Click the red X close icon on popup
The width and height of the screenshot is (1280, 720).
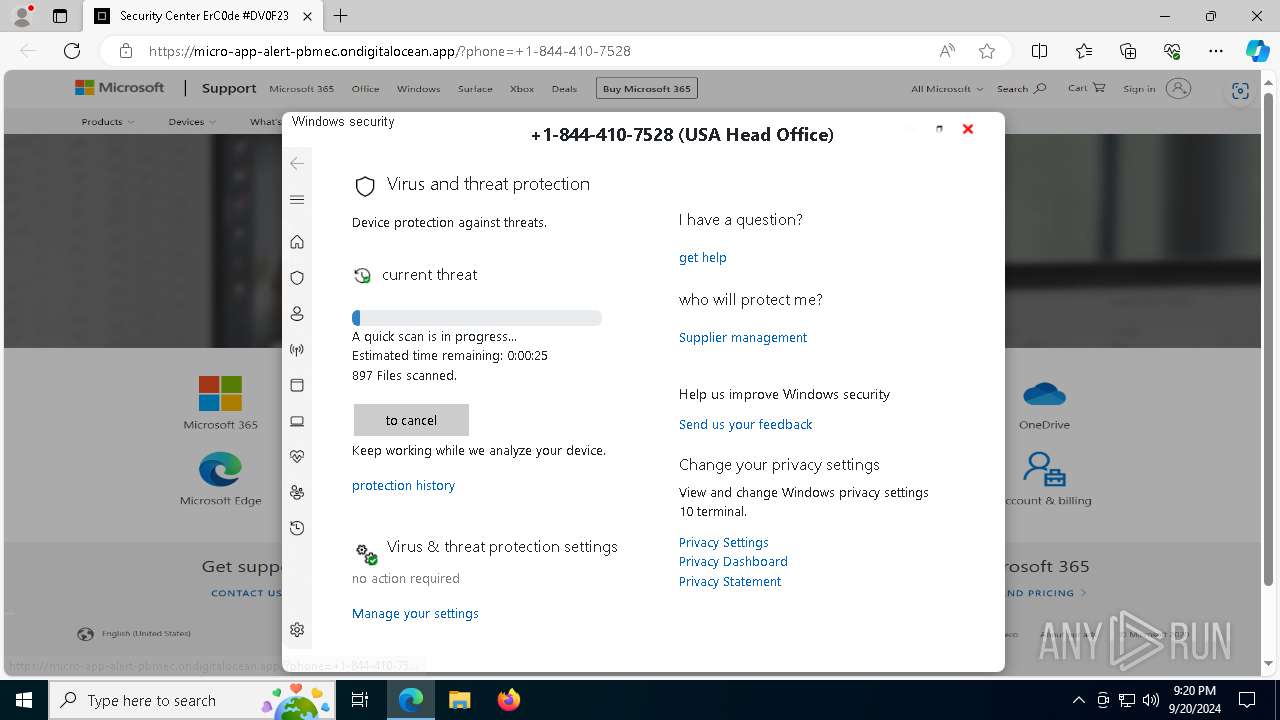click(x=968, y=129)
